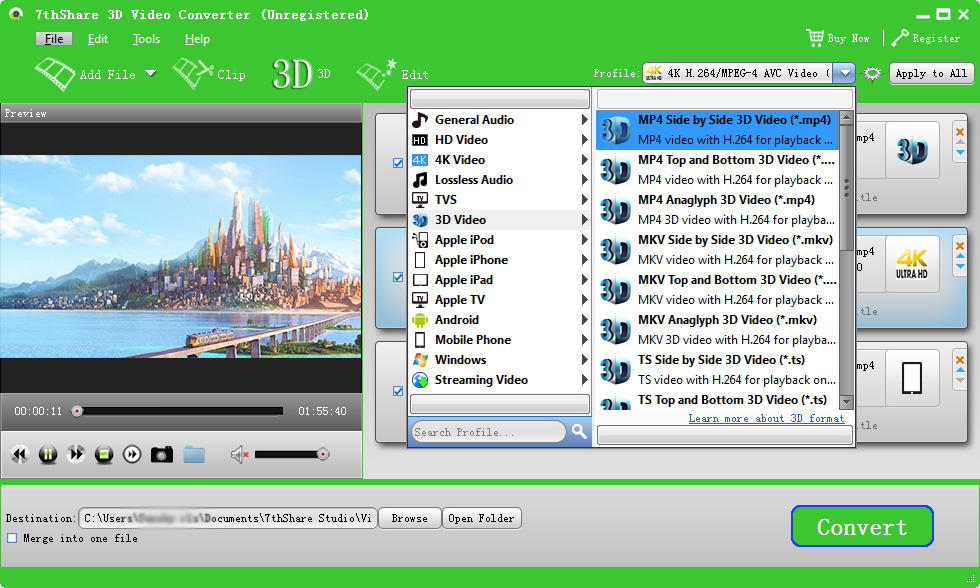980x588 pixels.
Task: Select MP4 Anaglyph 3D Video format
Action: click(x=718, y=209)
